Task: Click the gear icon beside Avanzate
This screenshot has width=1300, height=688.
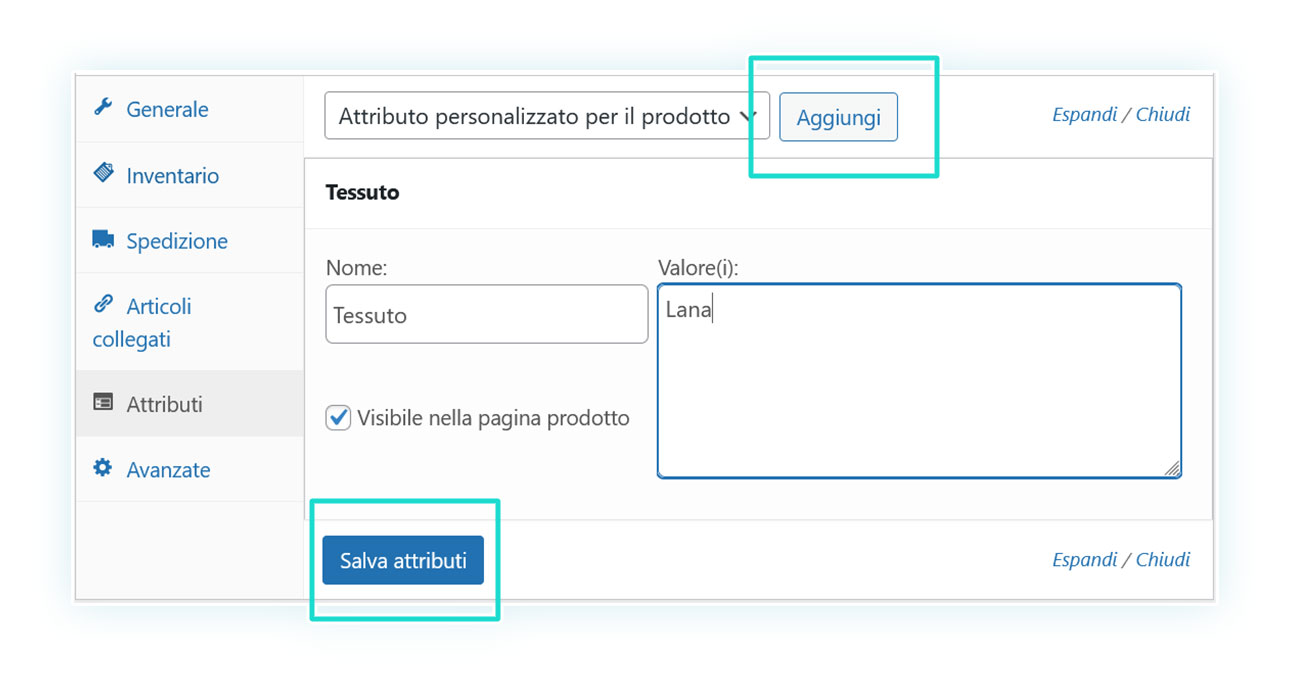Action: pos(103,467)
